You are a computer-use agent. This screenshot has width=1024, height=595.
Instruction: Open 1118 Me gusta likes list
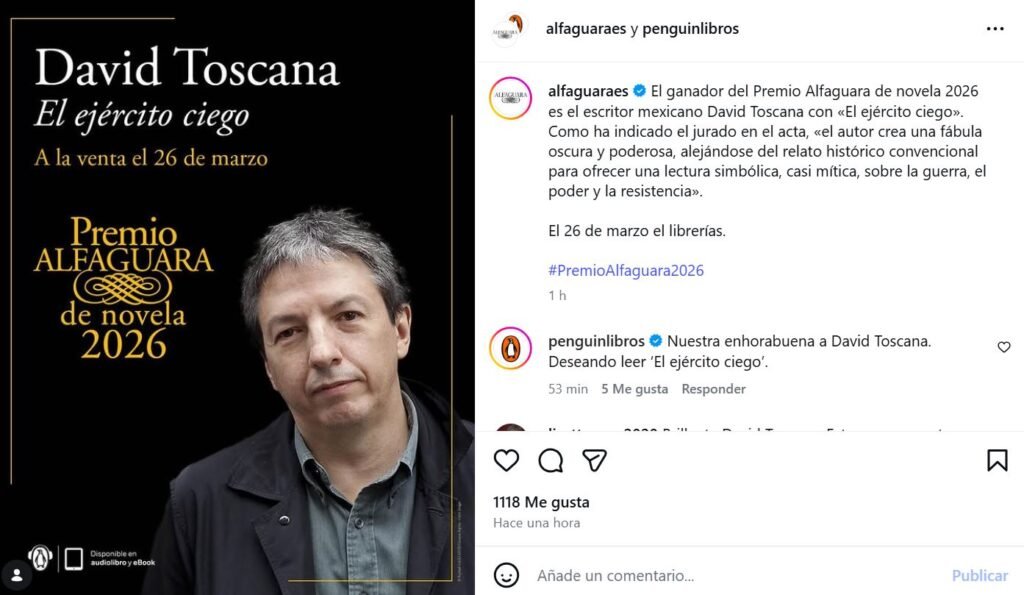click(x=541, y=502)
